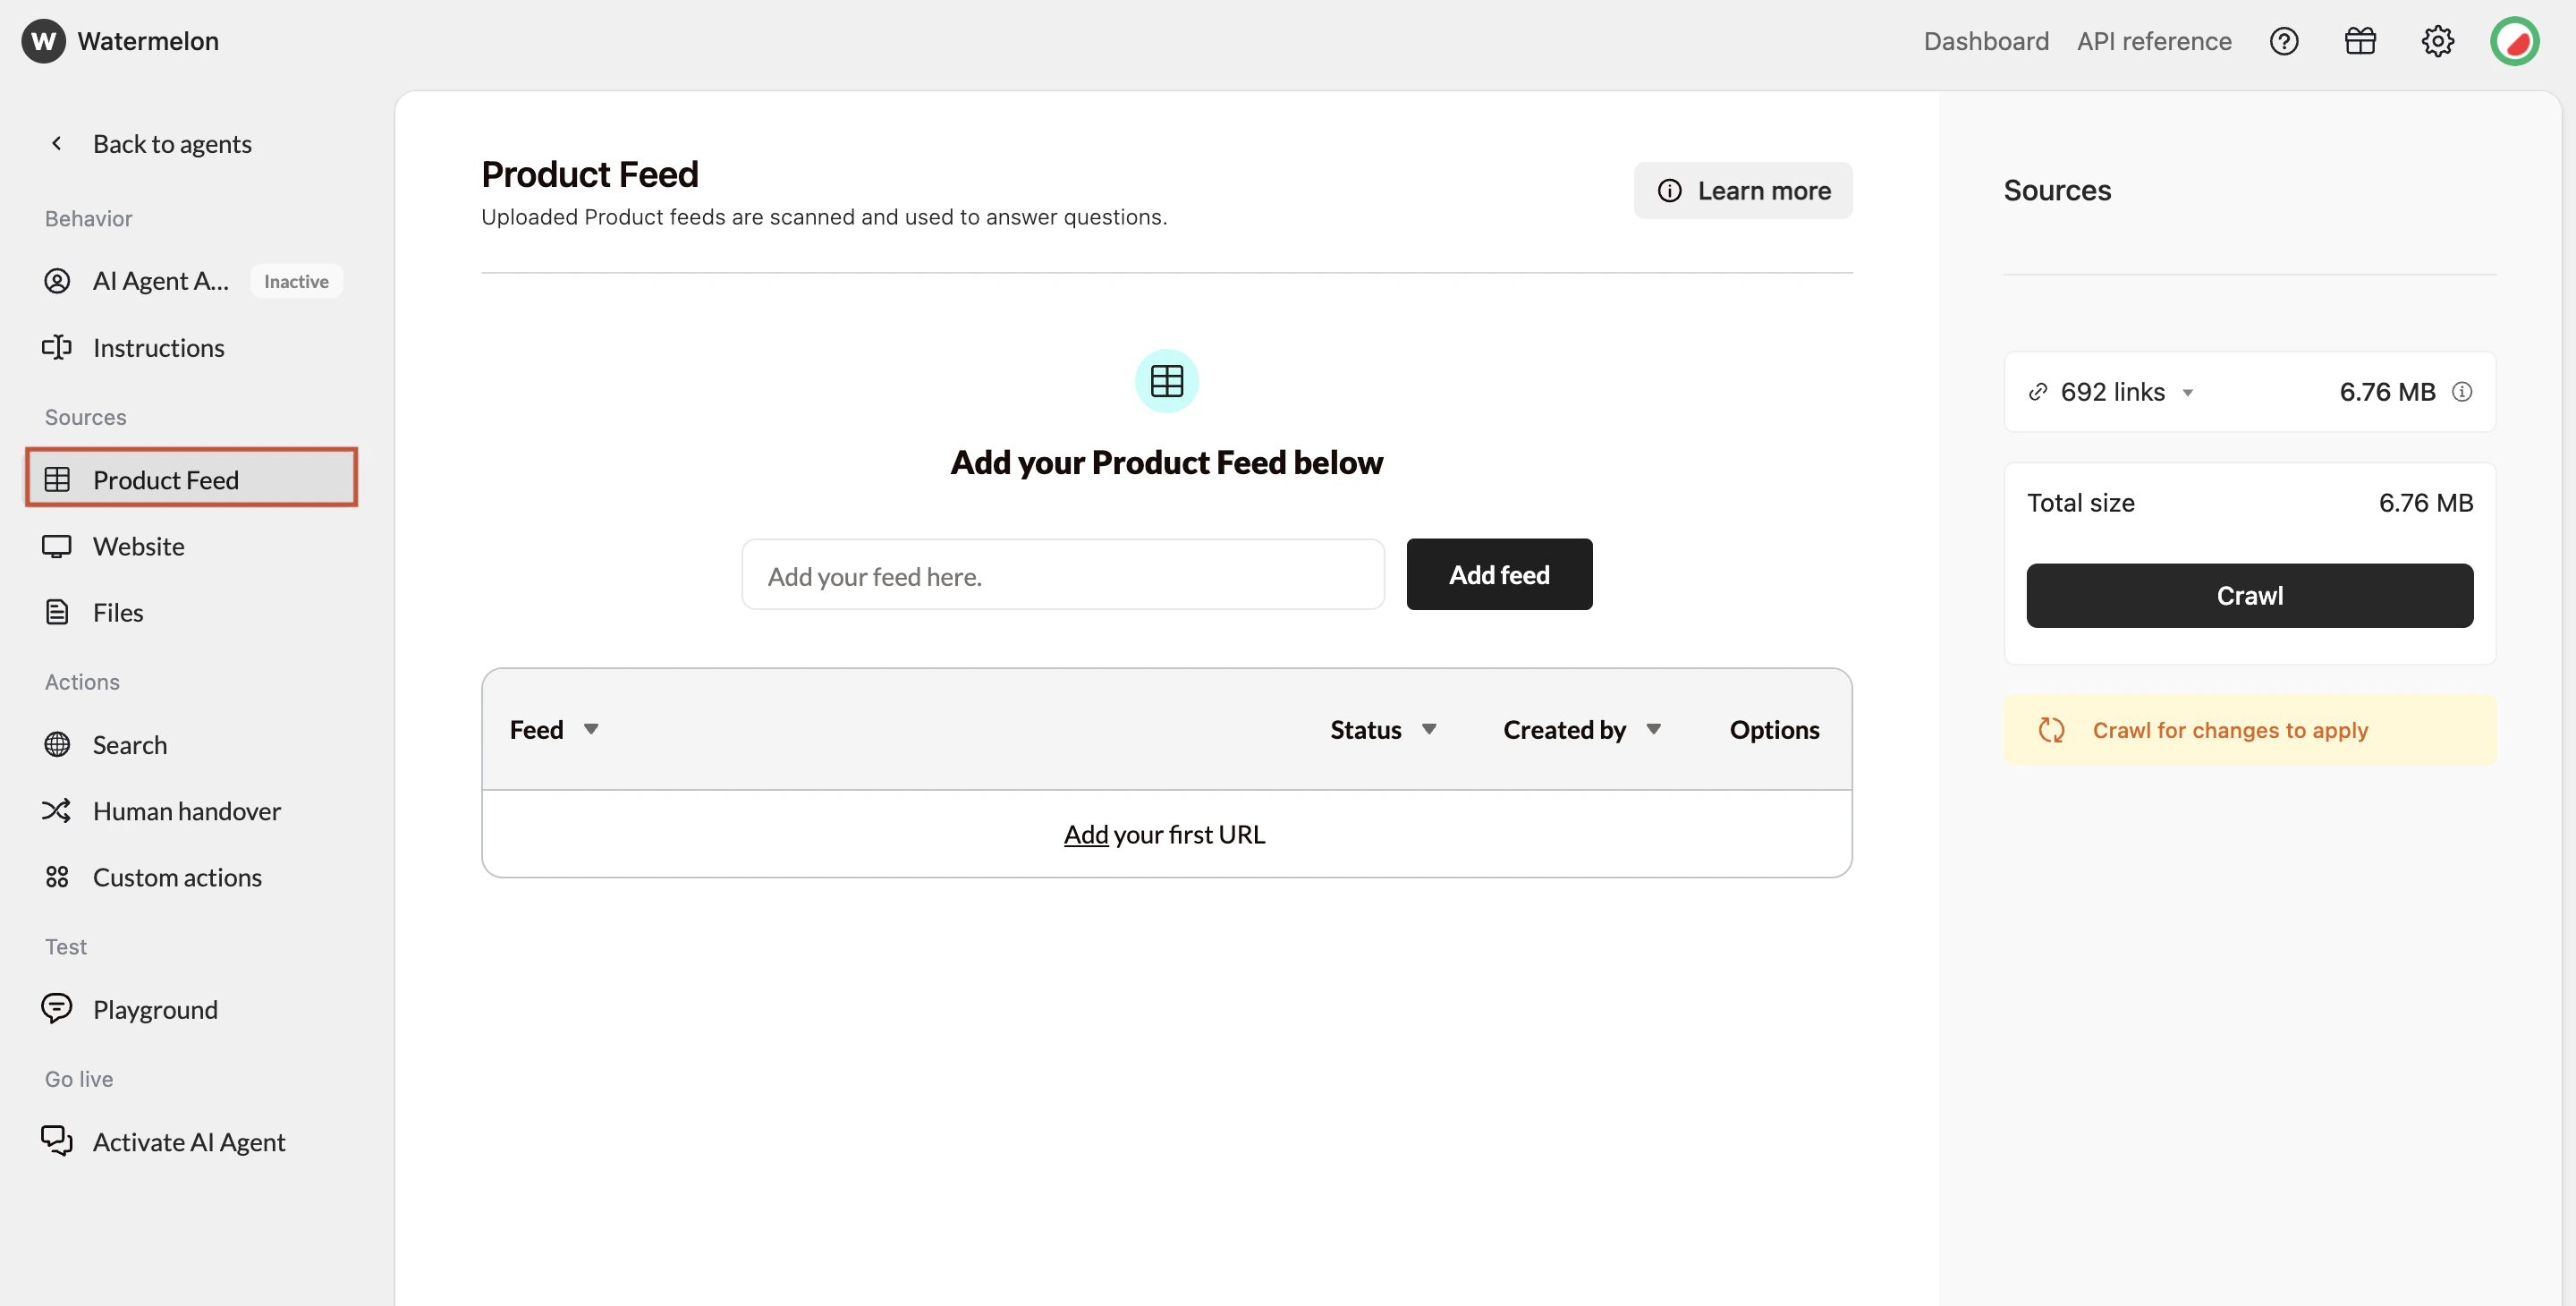
Task: Click the Custom actions grid icon
Action: tap(57, 877)
